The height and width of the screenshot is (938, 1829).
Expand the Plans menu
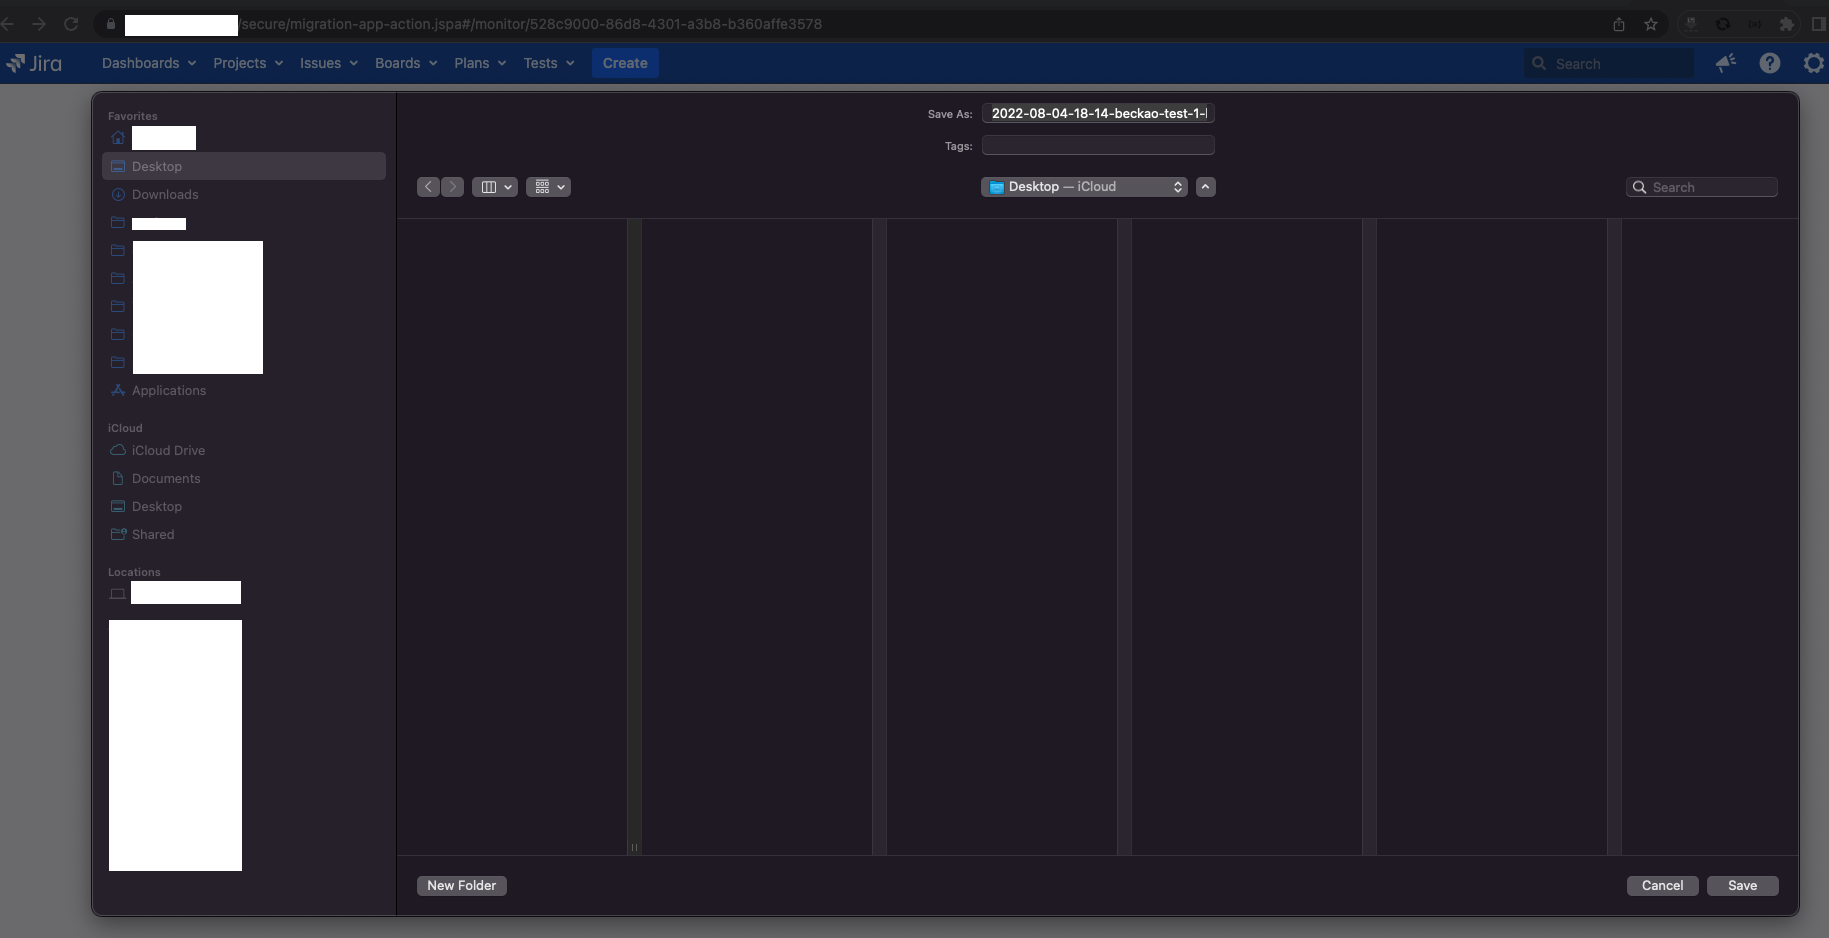click(480, 63)
